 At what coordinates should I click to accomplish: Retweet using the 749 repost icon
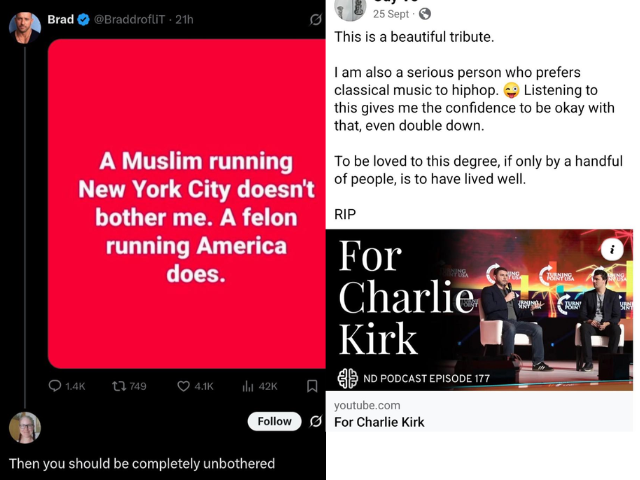pos(119,386)
